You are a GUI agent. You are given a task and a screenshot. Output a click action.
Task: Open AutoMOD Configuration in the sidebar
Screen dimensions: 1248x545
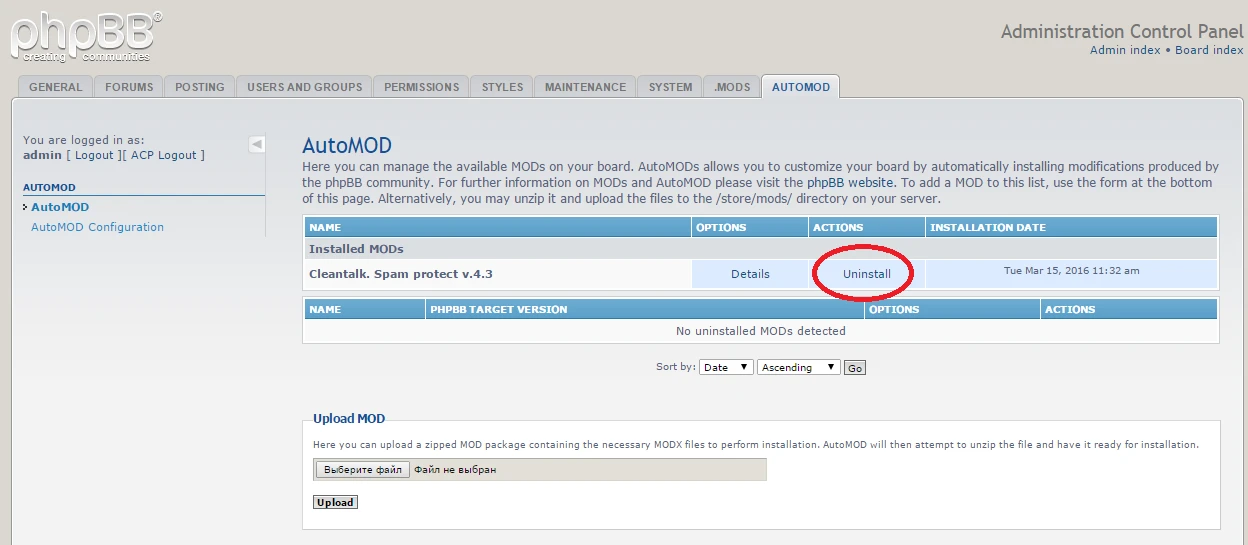pyautogui.click(x=97, y=227)
